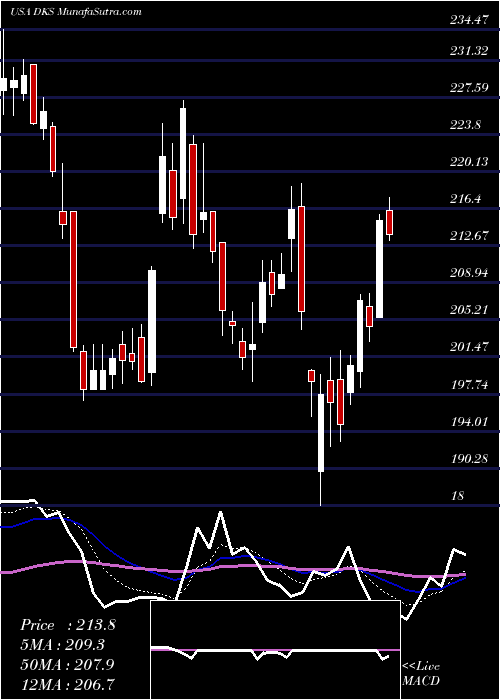
Task: Select the 190.28 price axis label
Action: click(468, 458)
